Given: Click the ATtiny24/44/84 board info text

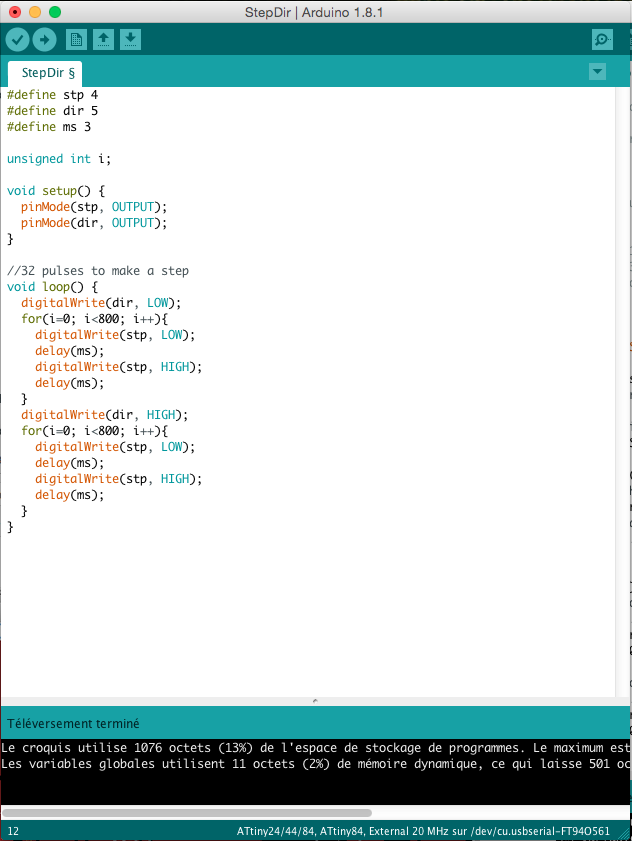Looking at the screenshot, I should [423, 831].
